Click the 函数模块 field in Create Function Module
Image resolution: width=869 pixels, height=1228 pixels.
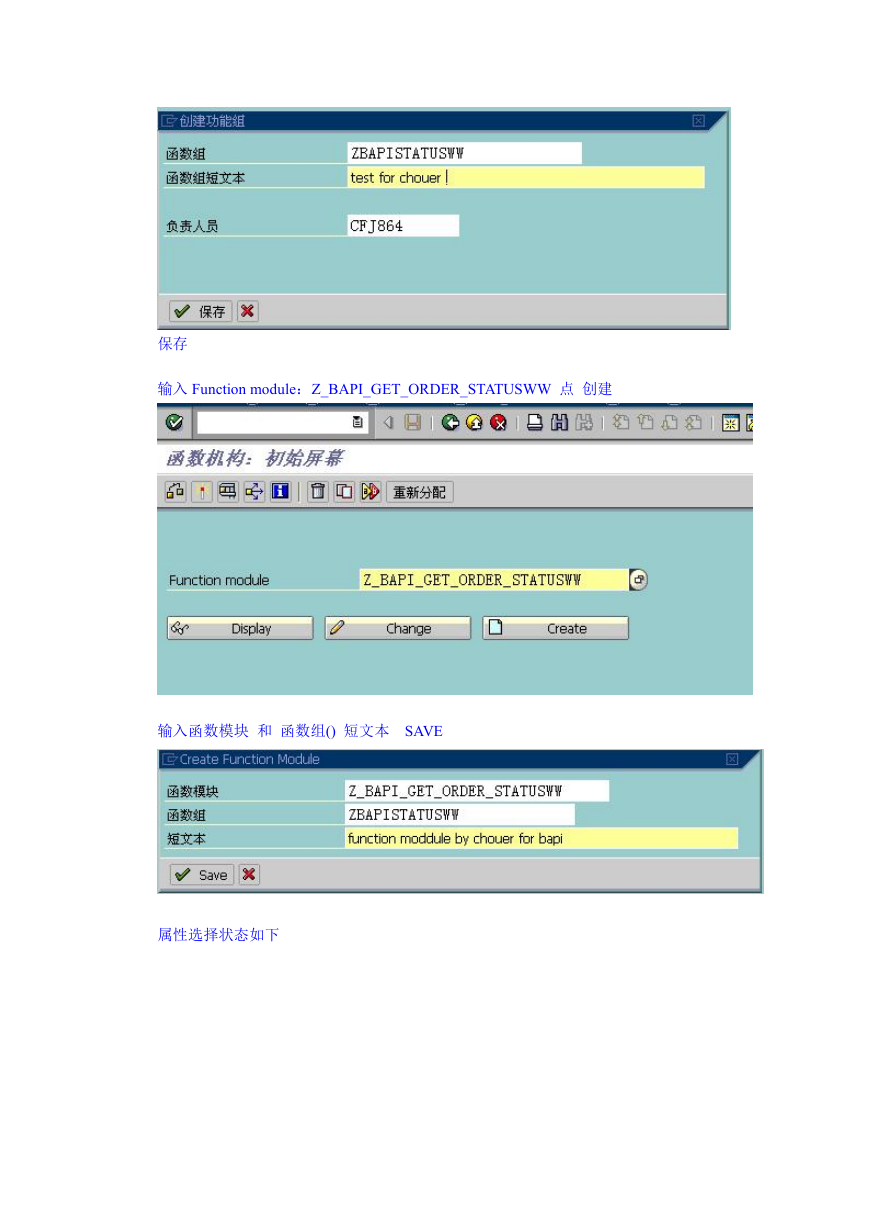[477, 791]
